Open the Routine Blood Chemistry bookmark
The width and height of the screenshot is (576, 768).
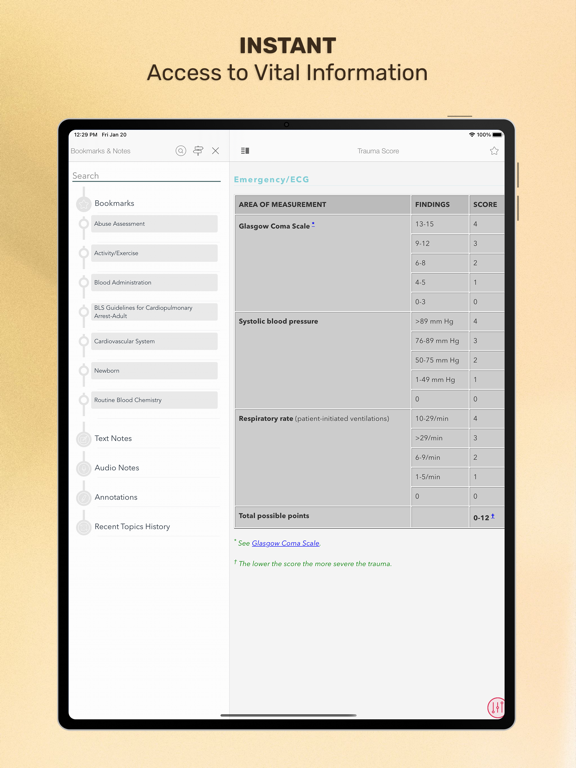pyautogui.click(x=154, y=400)
